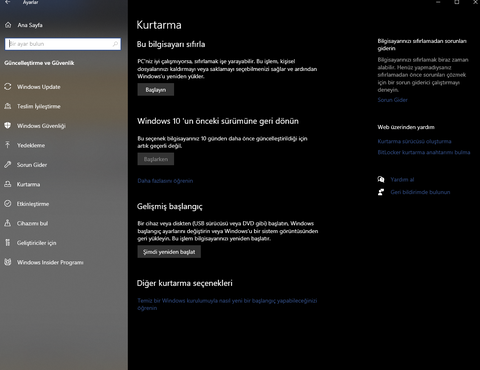Screen dimensions: 480x370
Task: Click the Diğer kurtarma seçenekleri heading
Action: click(185, 283)
